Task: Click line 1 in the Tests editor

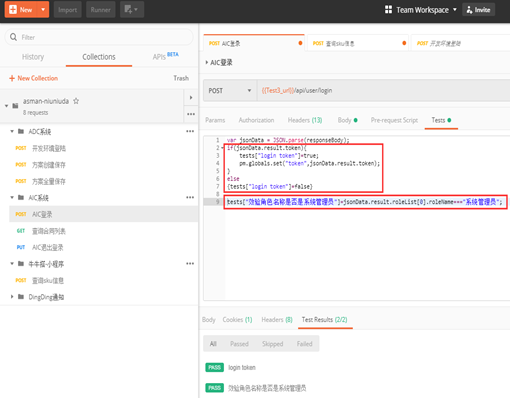Action: click(x=288, y=140)
